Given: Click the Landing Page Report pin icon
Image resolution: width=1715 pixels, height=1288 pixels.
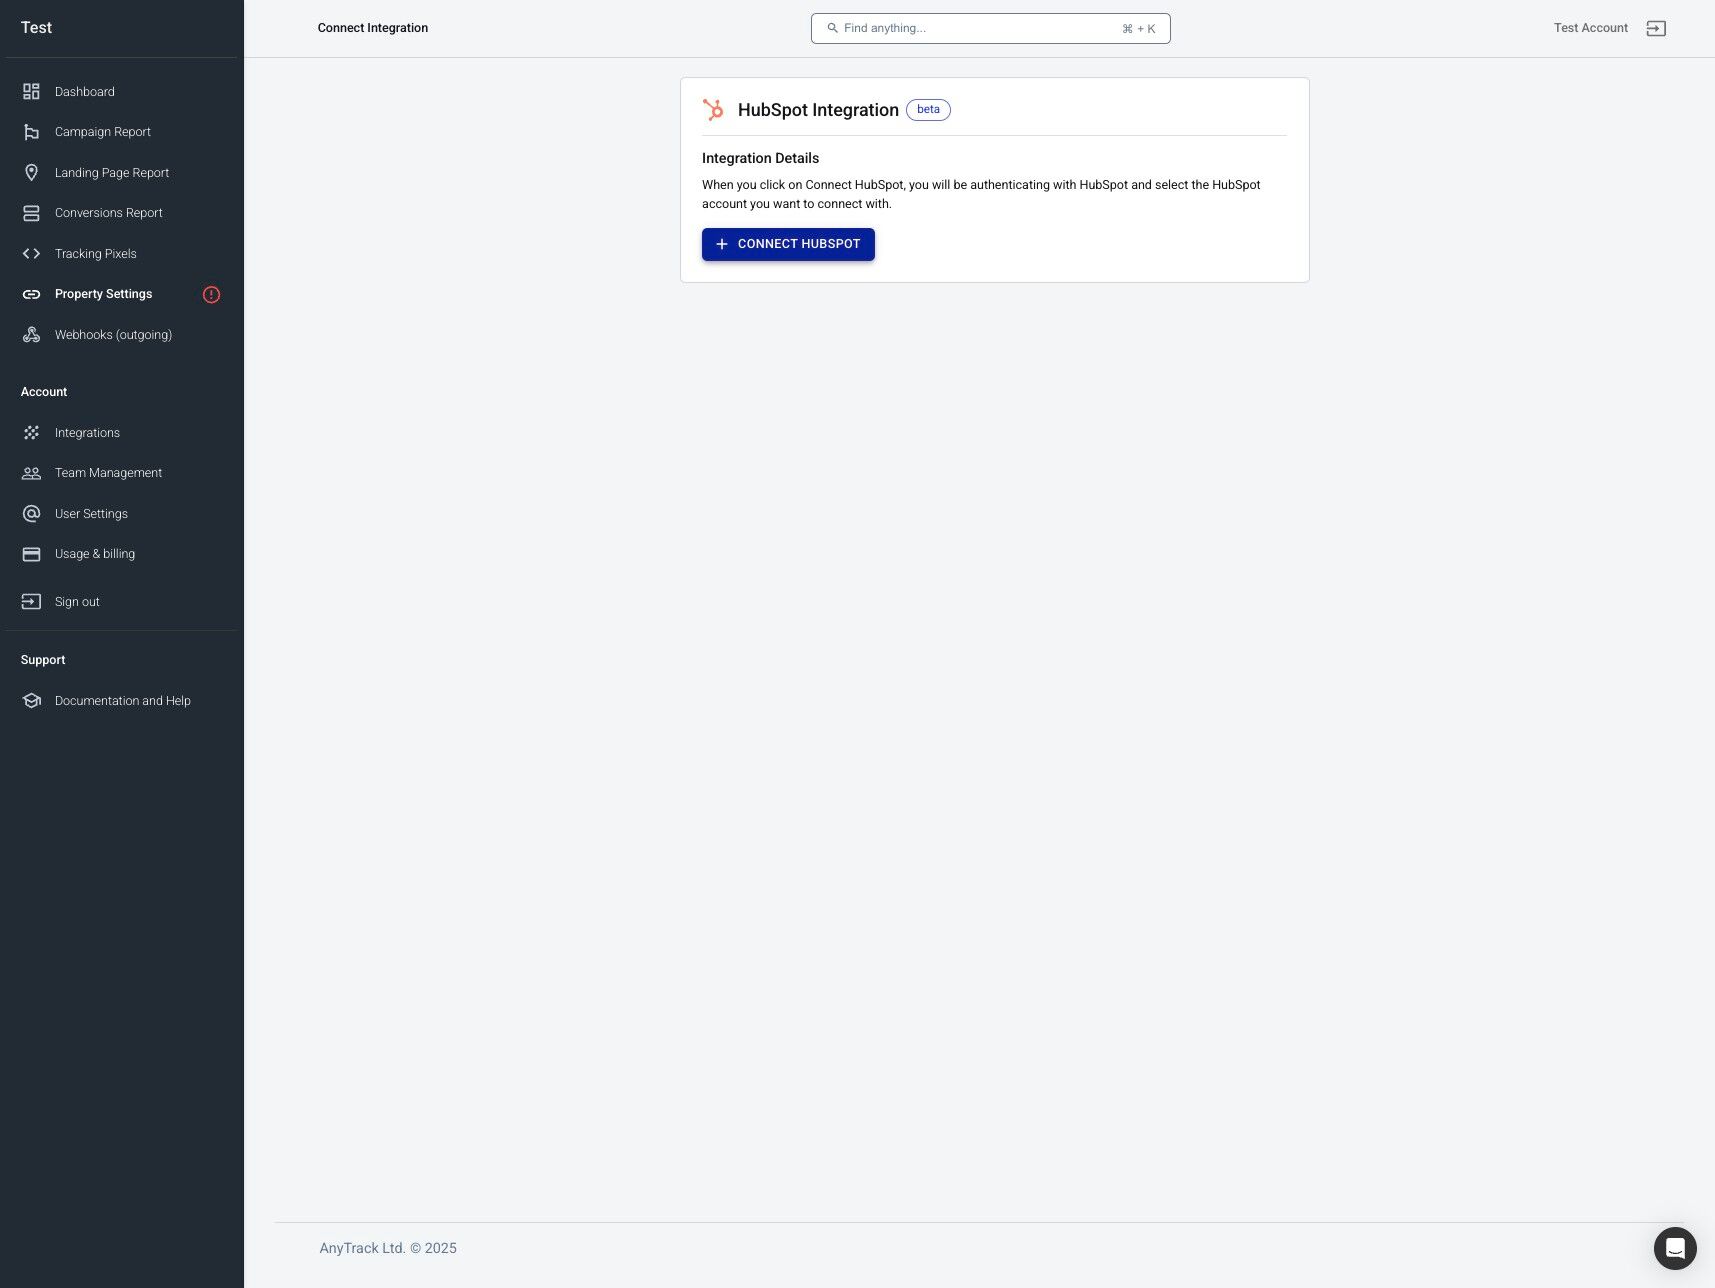Looking at the screenshot, I should pos(31,173).
